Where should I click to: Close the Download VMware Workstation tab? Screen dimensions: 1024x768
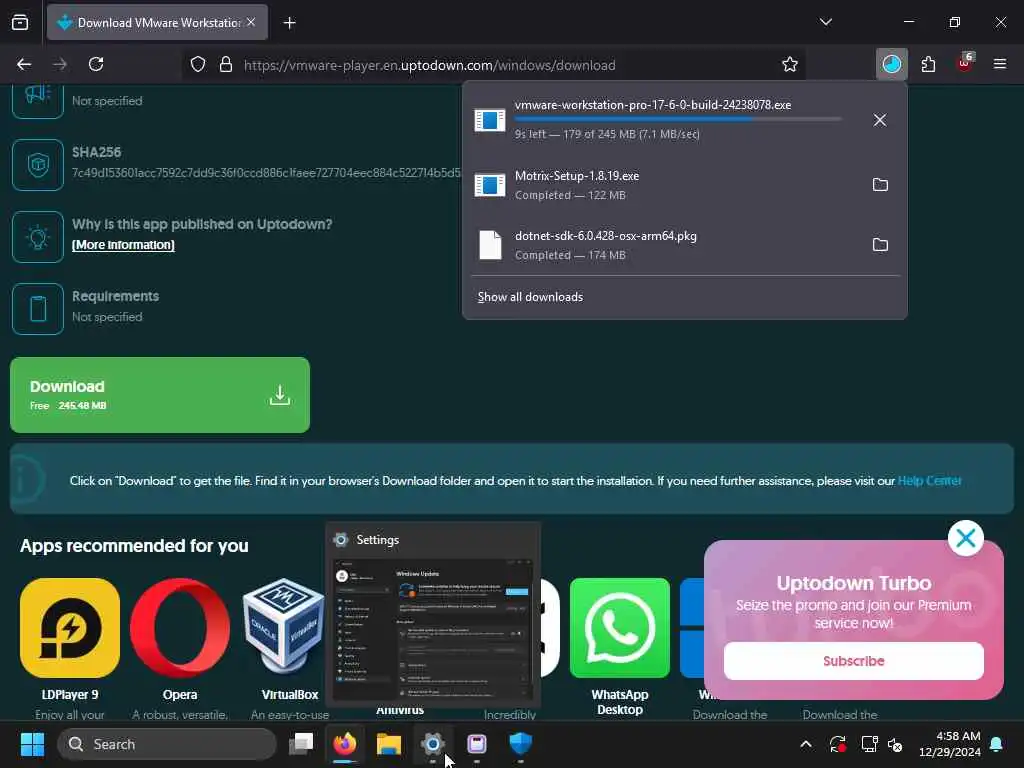click(251, 22)
